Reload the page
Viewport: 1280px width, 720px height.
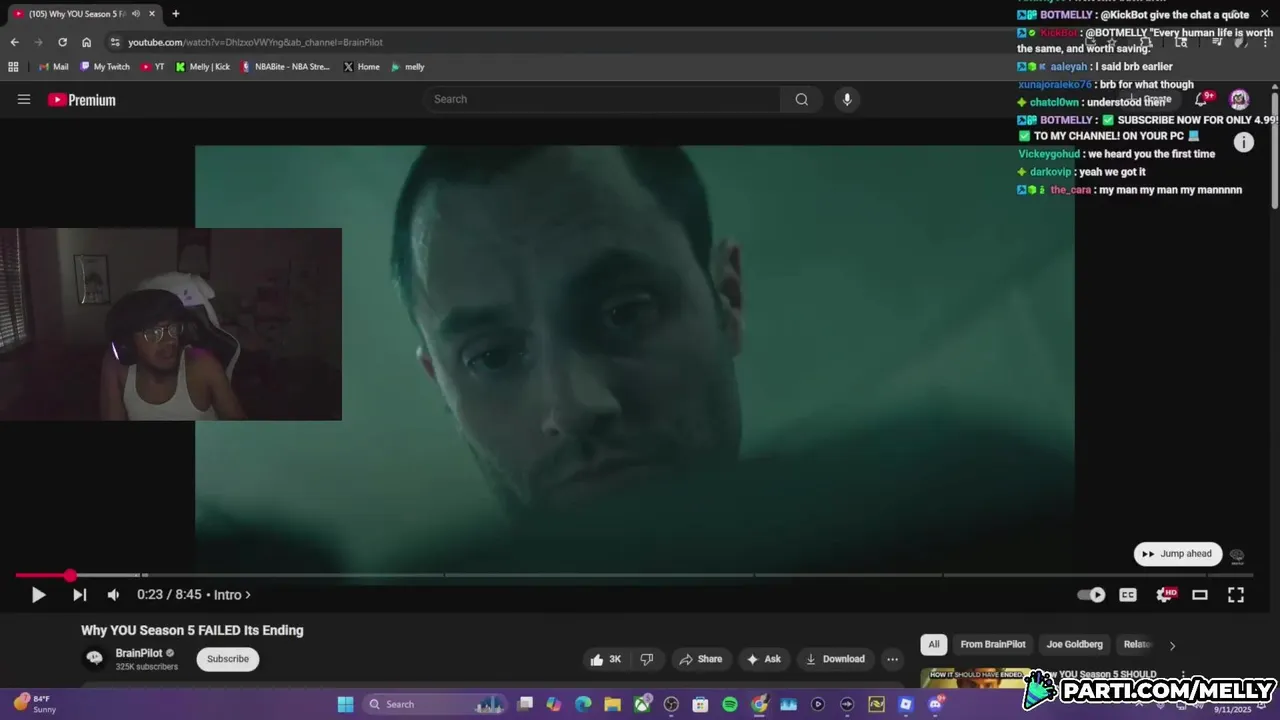click(x=62, y=42)
